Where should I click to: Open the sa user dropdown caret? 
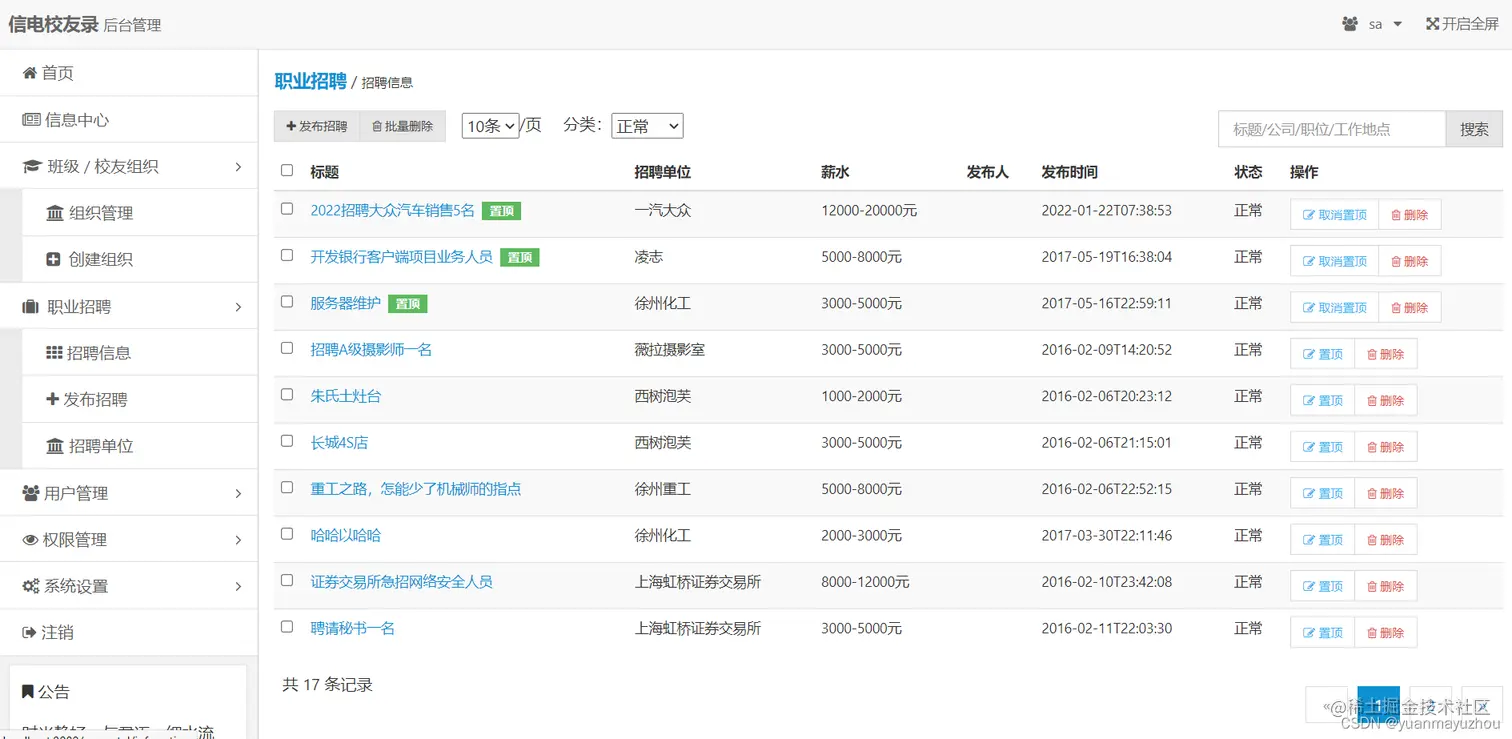[x=1398, y=24]
